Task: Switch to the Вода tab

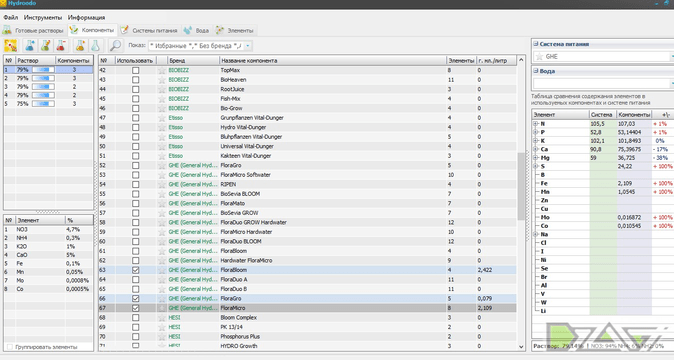Action: (196, 31)
